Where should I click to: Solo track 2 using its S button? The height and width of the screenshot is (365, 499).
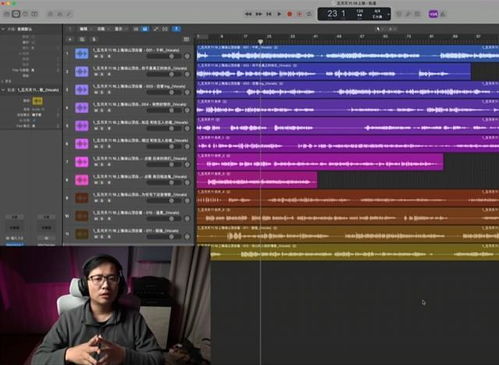pos(102,74)
